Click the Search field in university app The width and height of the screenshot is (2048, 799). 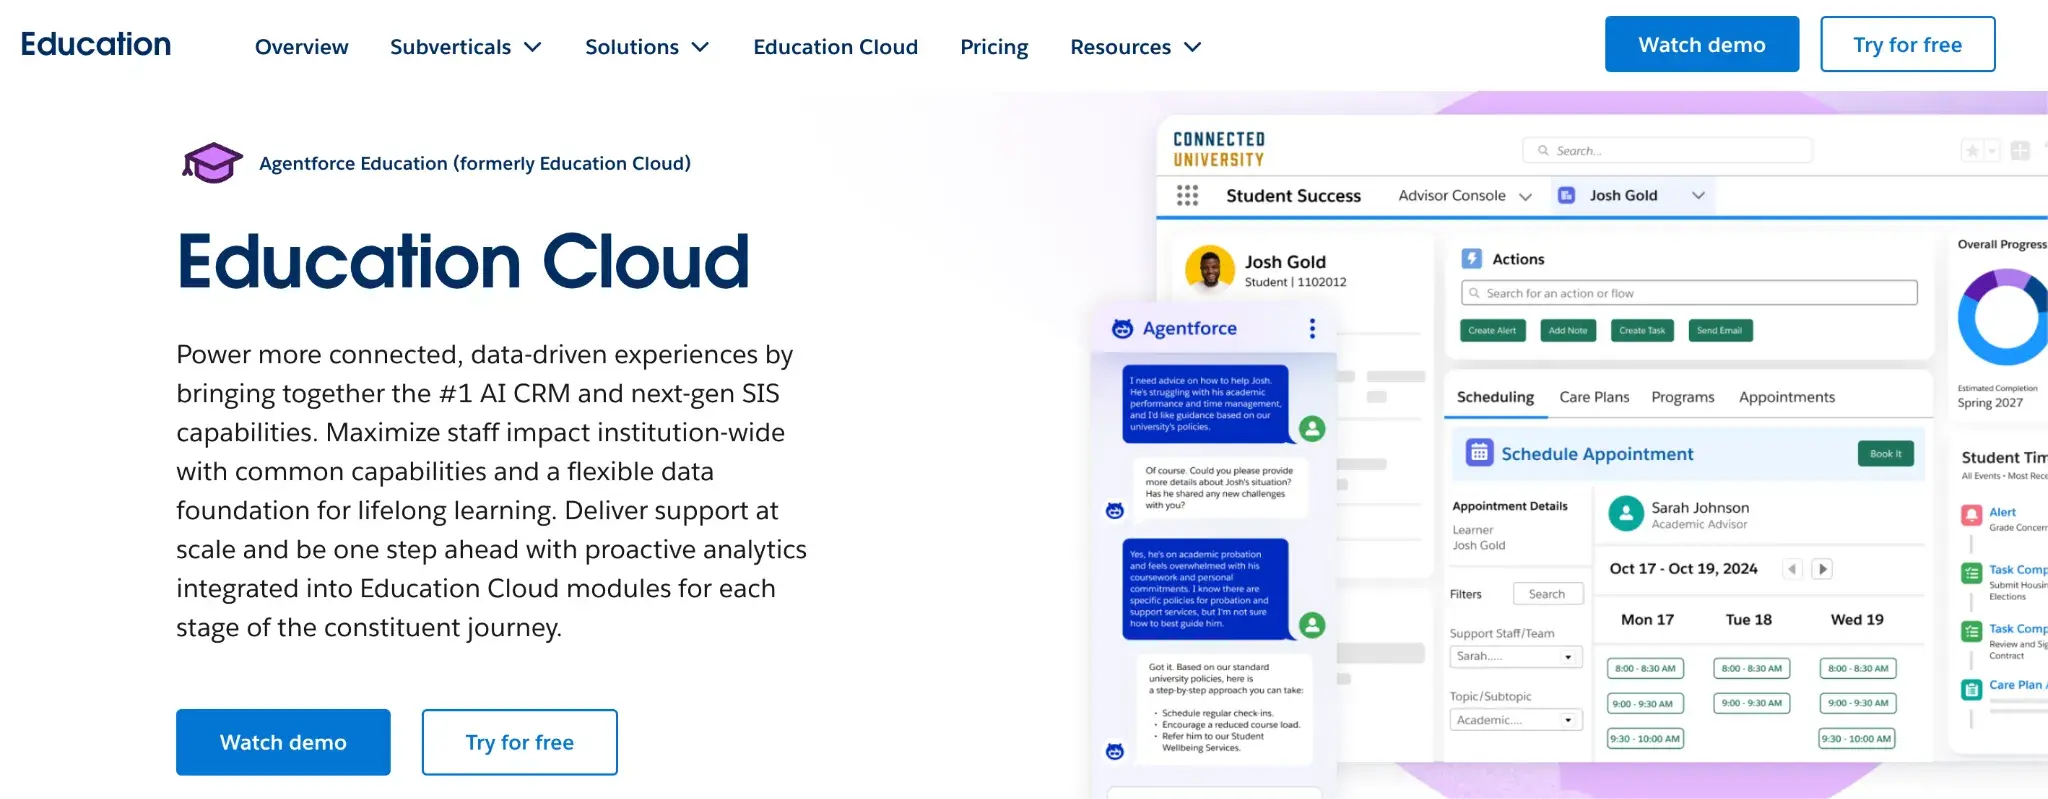1667,151
